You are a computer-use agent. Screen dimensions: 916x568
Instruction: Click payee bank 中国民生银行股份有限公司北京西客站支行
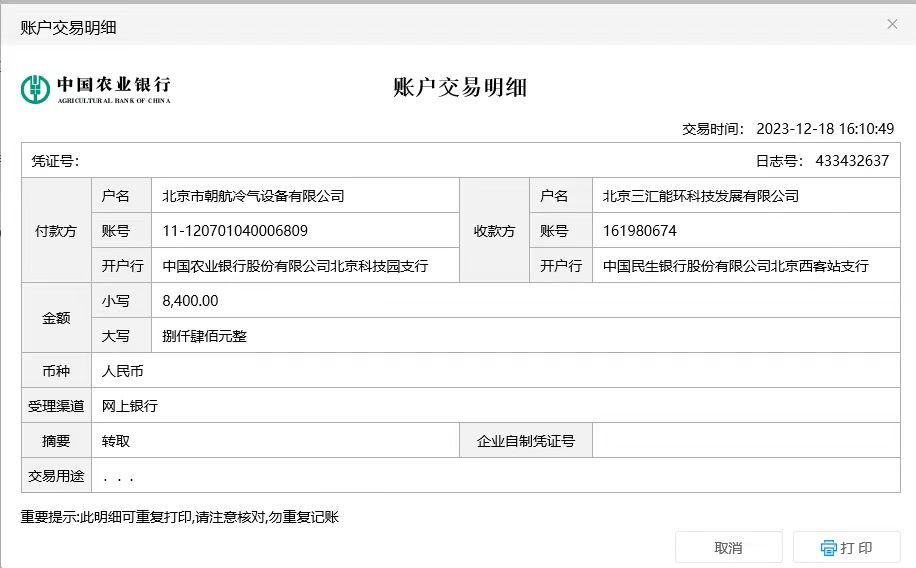click(735, 266)
